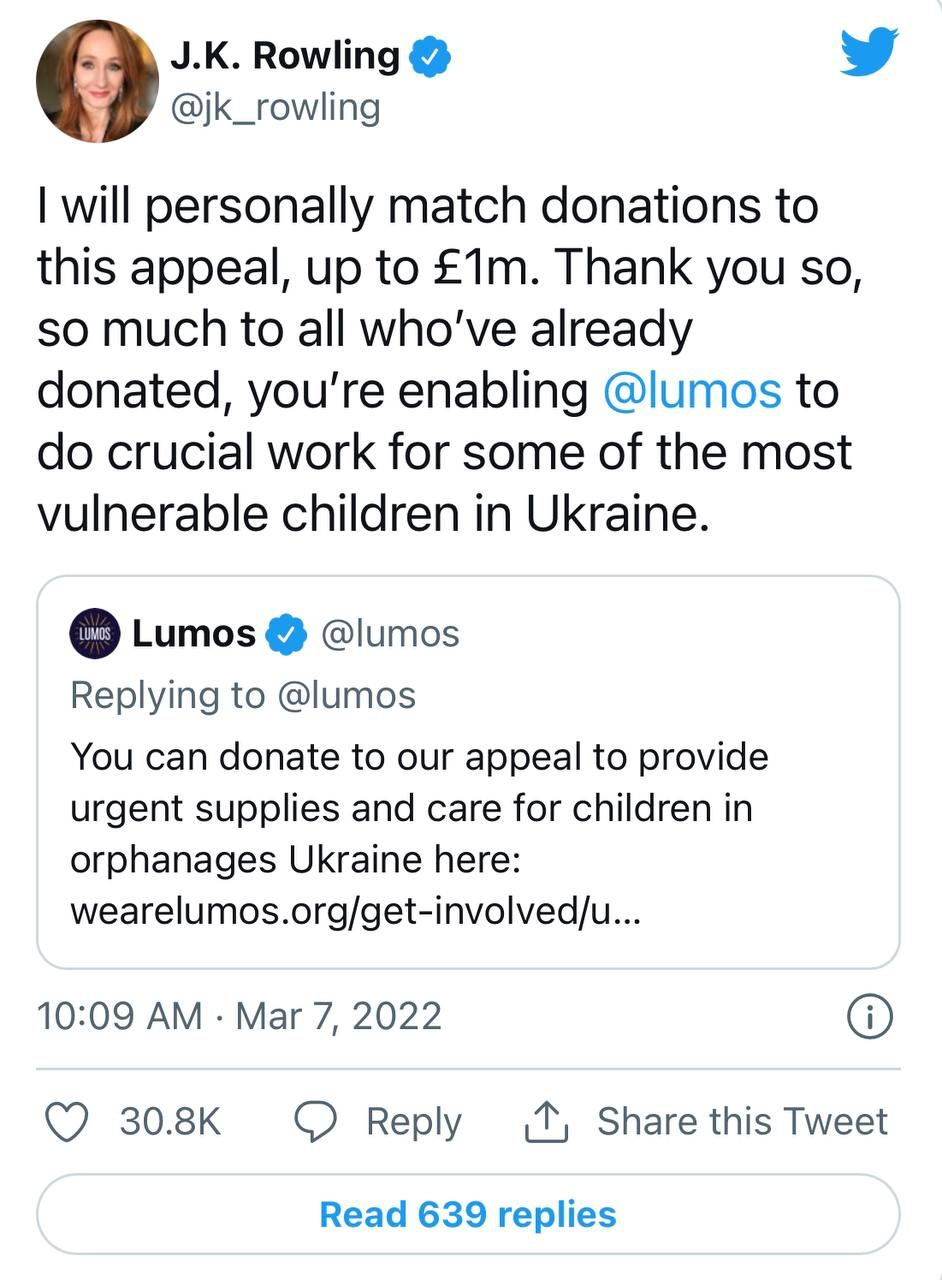Click J.K. Rowling's verified badge
The height and width of the screenshot is (1280, 942).
pos(430,57)
